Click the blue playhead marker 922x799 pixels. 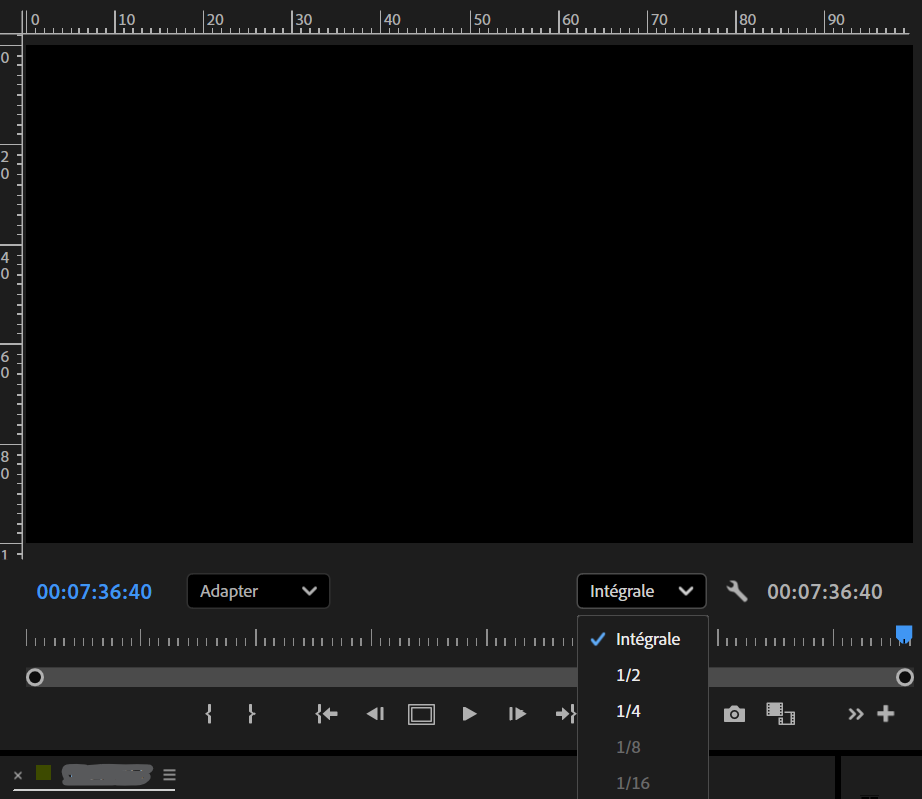(904, 634)
